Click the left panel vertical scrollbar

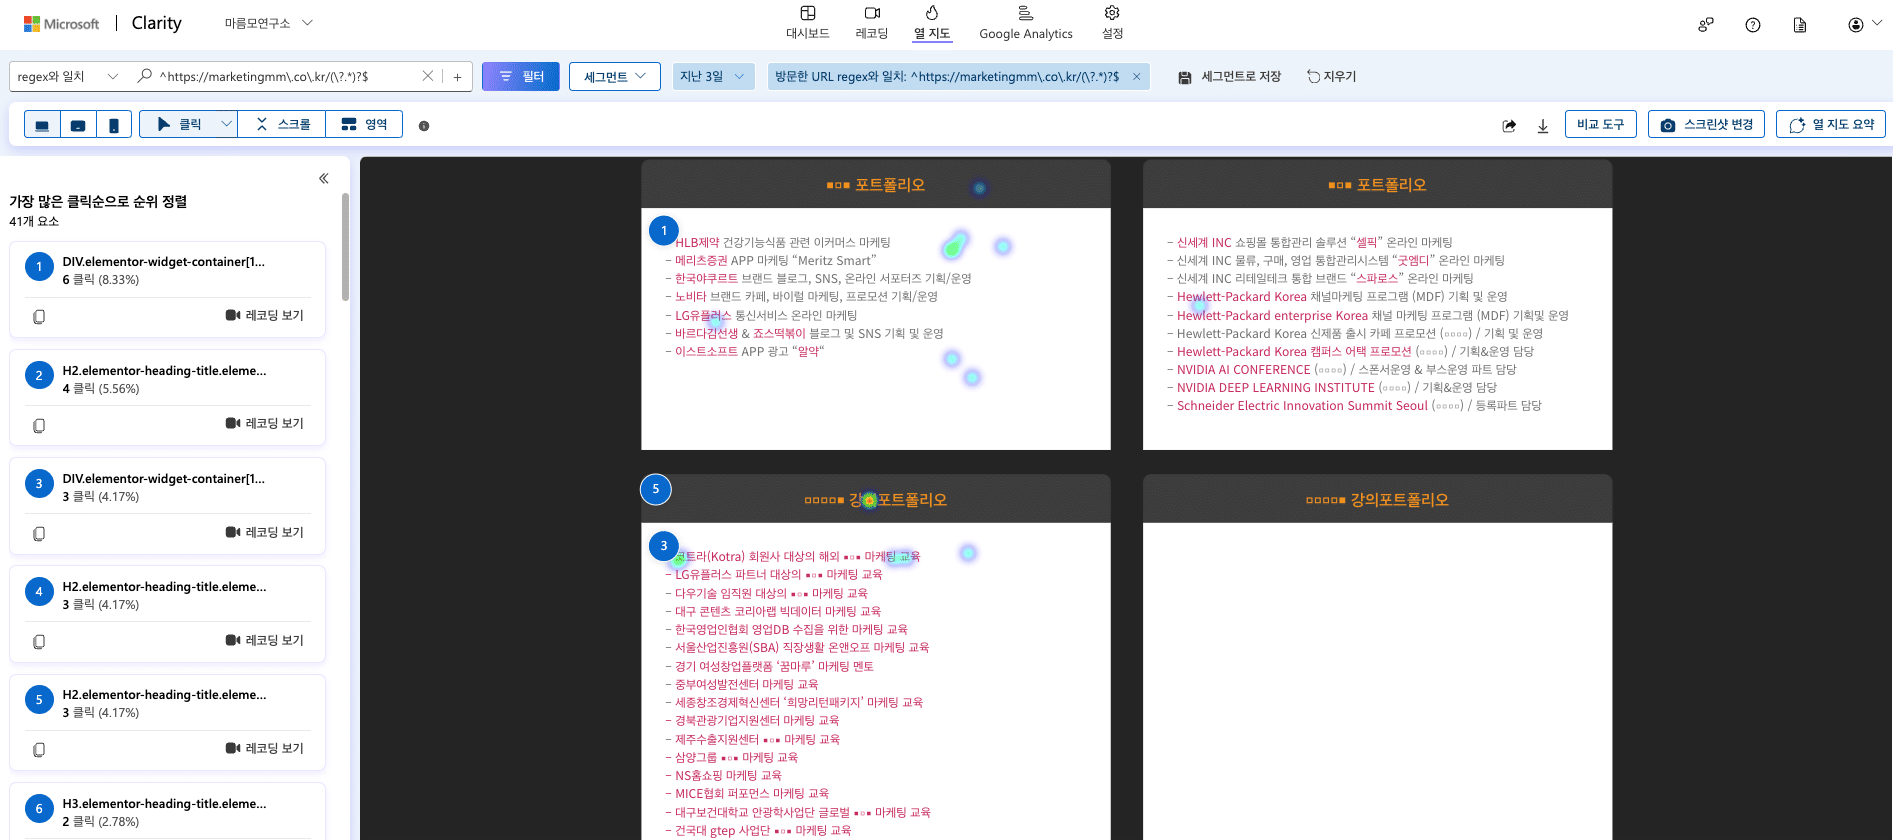(x=345, y=247)
